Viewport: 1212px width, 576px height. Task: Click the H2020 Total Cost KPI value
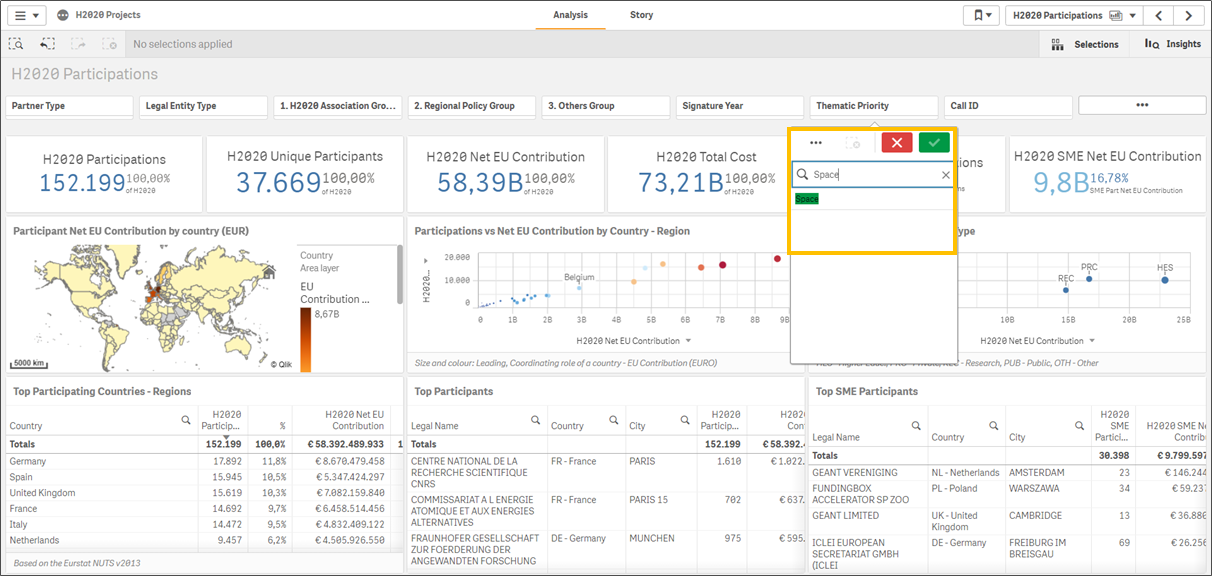(681, 182)
